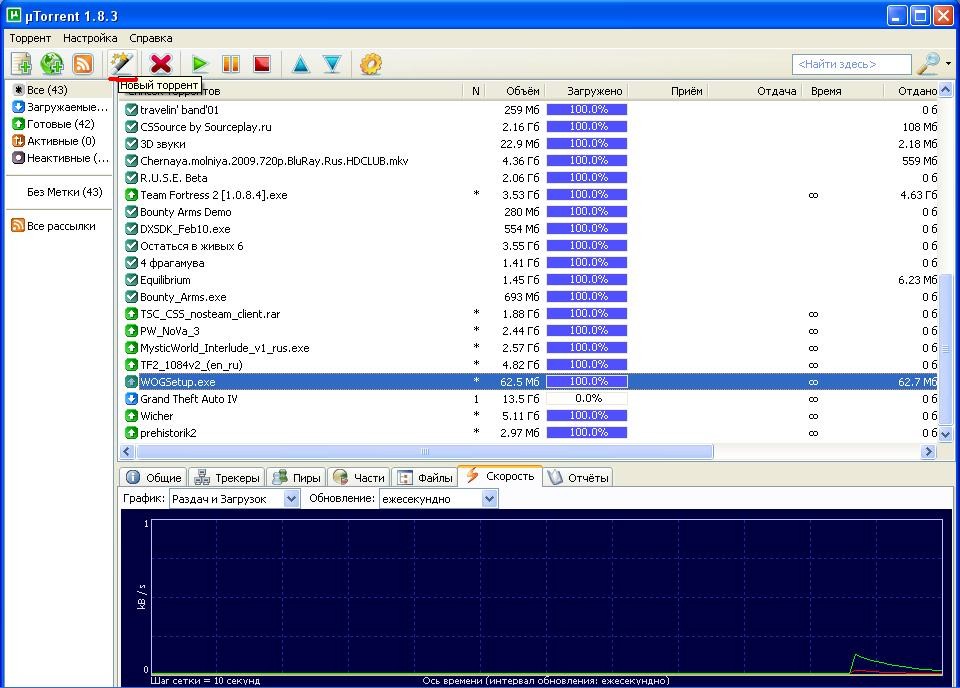
Task: Click status icon of travelin' band'01 torrent
Action: (x=131, y=110)
